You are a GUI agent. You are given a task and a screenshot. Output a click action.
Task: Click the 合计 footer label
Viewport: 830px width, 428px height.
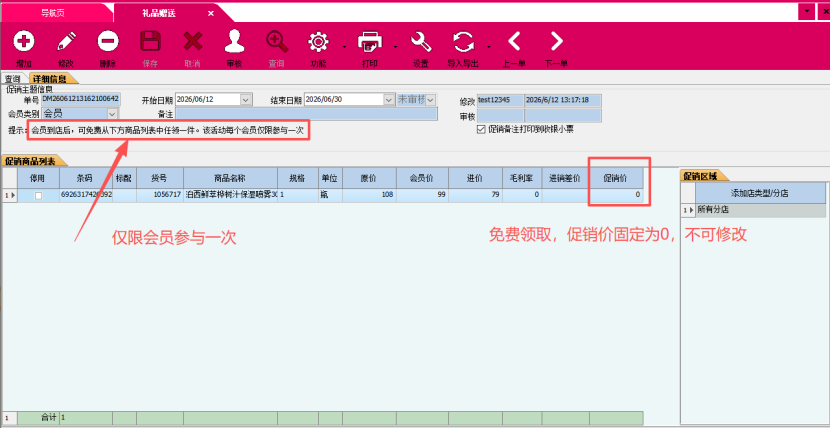[x=49, y=418]
